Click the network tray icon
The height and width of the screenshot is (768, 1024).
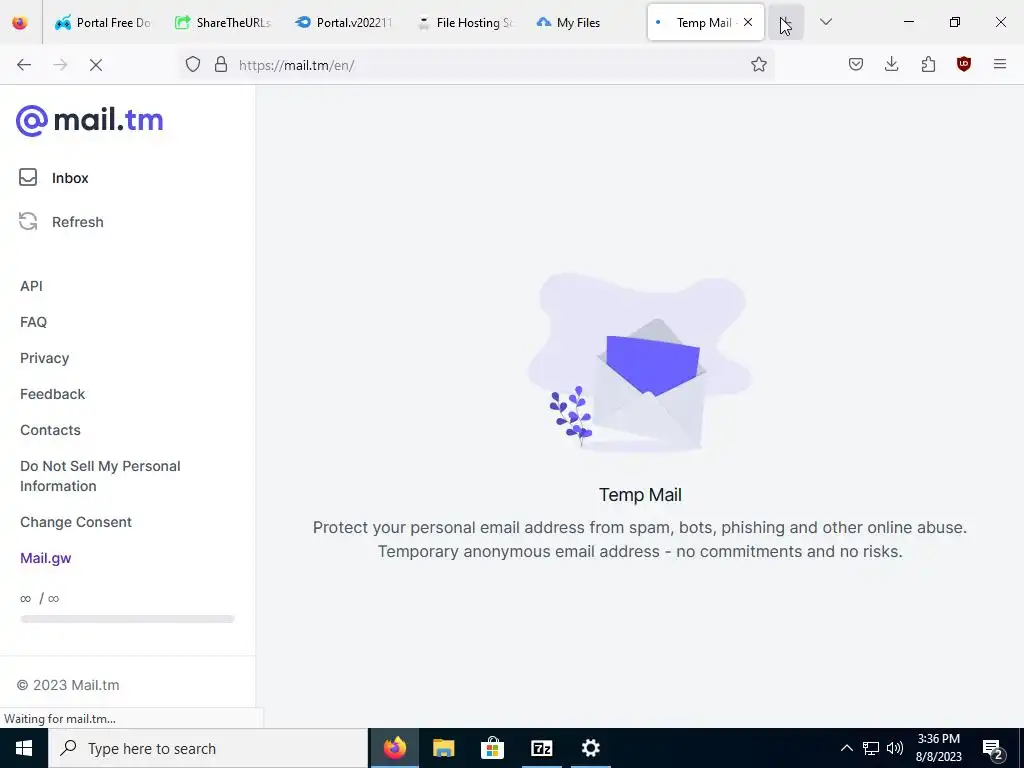(871, 748)
